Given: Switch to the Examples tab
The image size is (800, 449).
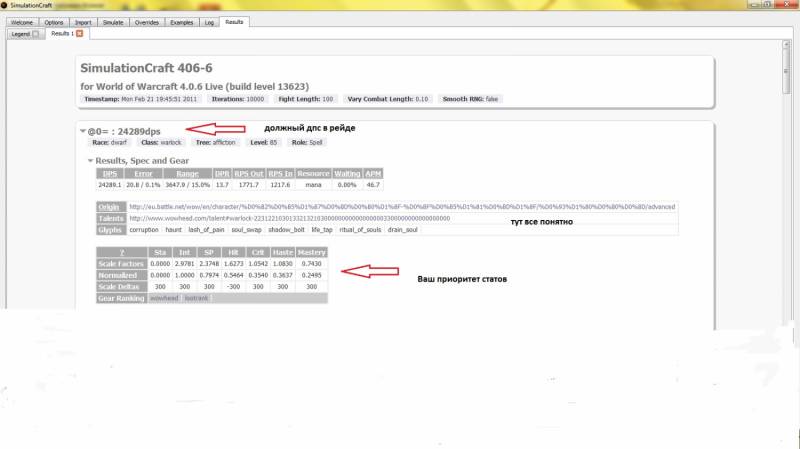Looking at the screenshot, I should (x=182, y=22).
